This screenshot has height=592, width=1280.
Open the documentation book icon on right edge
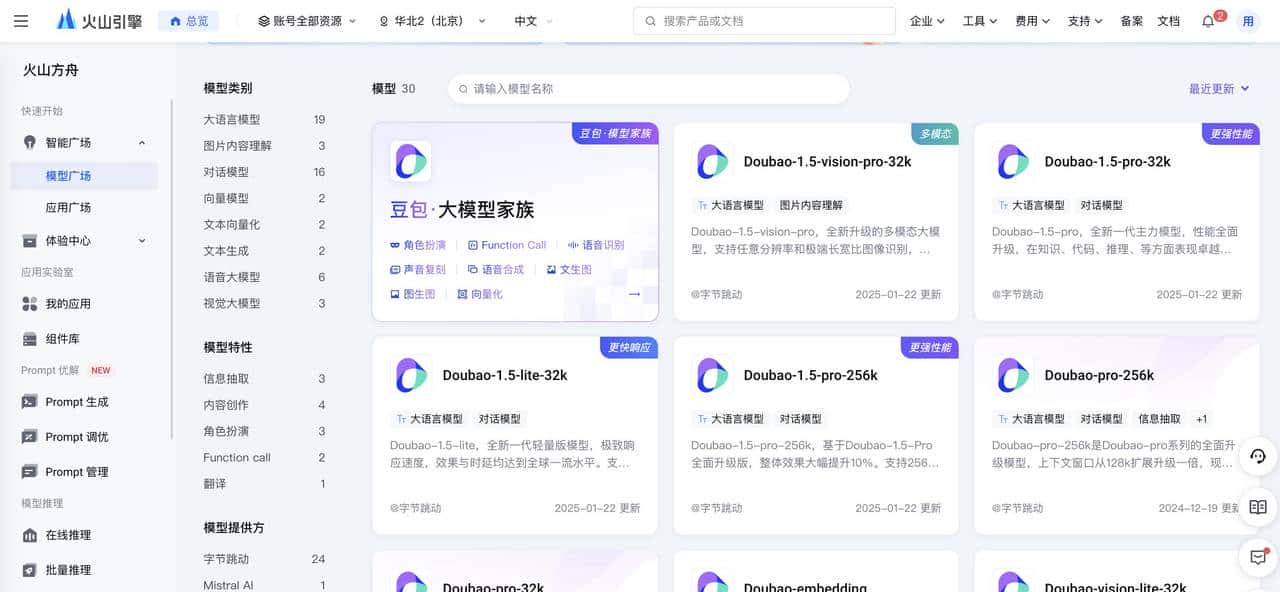1257,508
